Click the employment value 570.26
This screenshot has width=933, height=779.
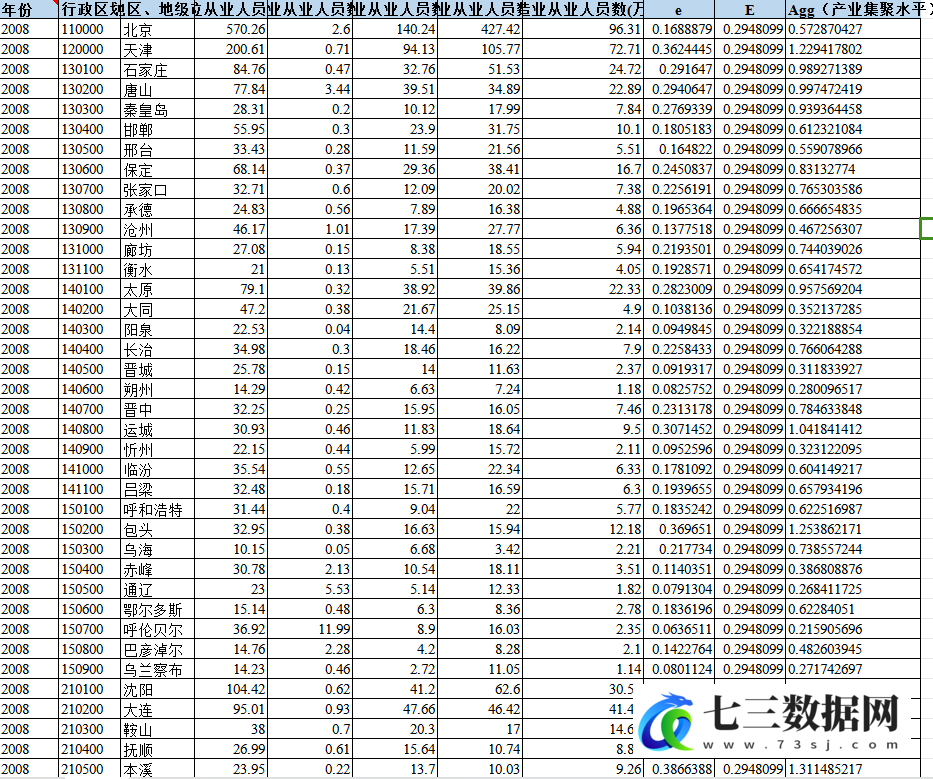(x=230, y=29)
